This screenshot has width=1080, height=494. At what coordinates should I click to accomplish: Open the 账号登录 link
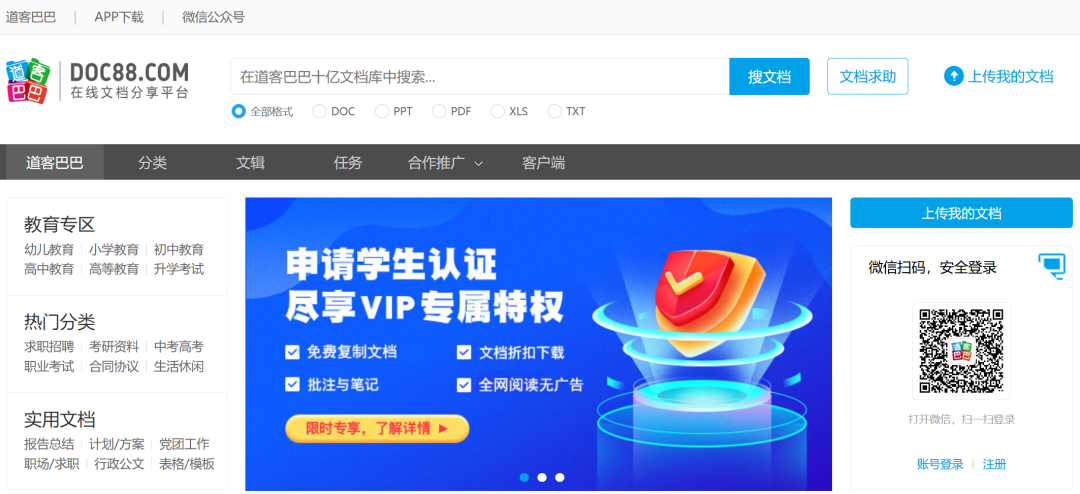(940, 464)
